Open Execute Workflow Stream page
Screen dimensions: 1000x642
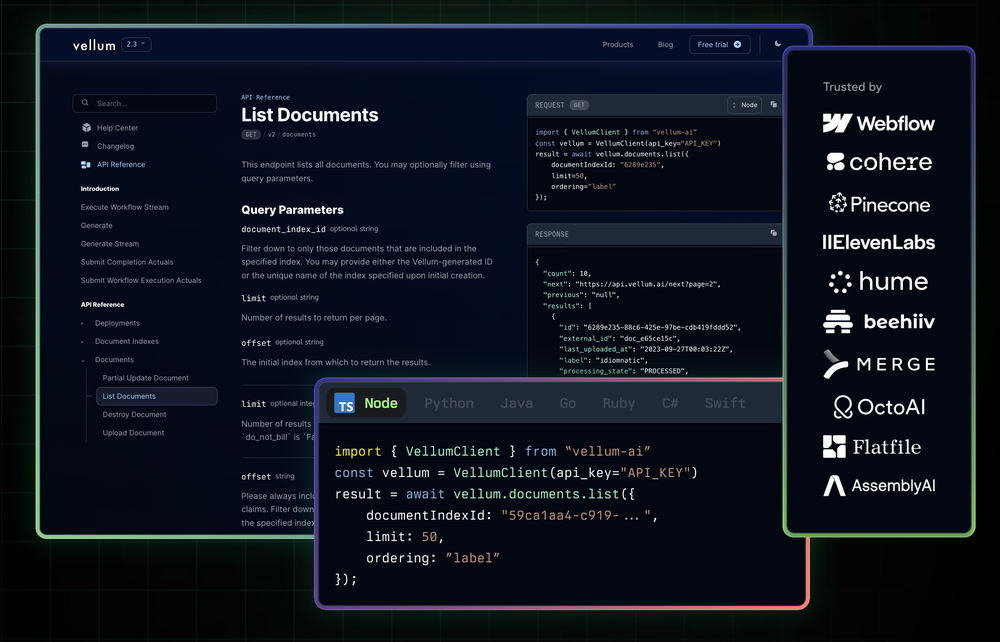tap(124, 207)
